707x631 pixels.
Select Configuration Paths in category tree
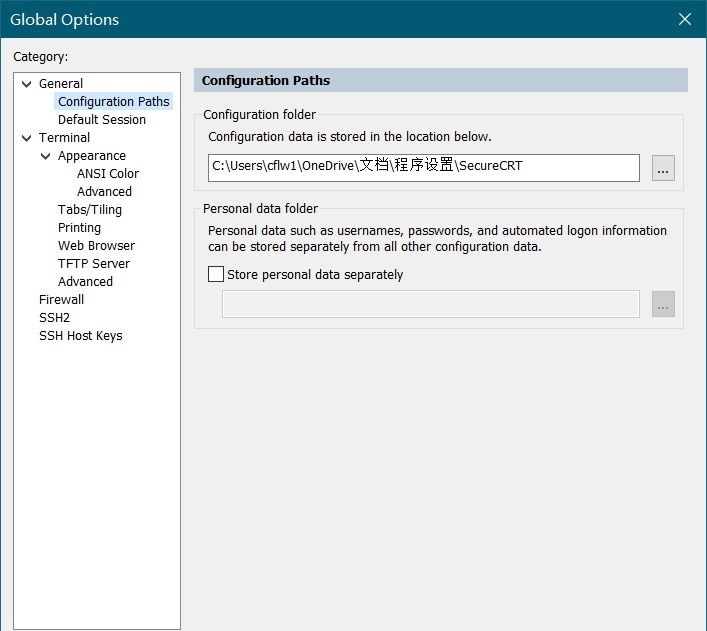pos(114,101)
